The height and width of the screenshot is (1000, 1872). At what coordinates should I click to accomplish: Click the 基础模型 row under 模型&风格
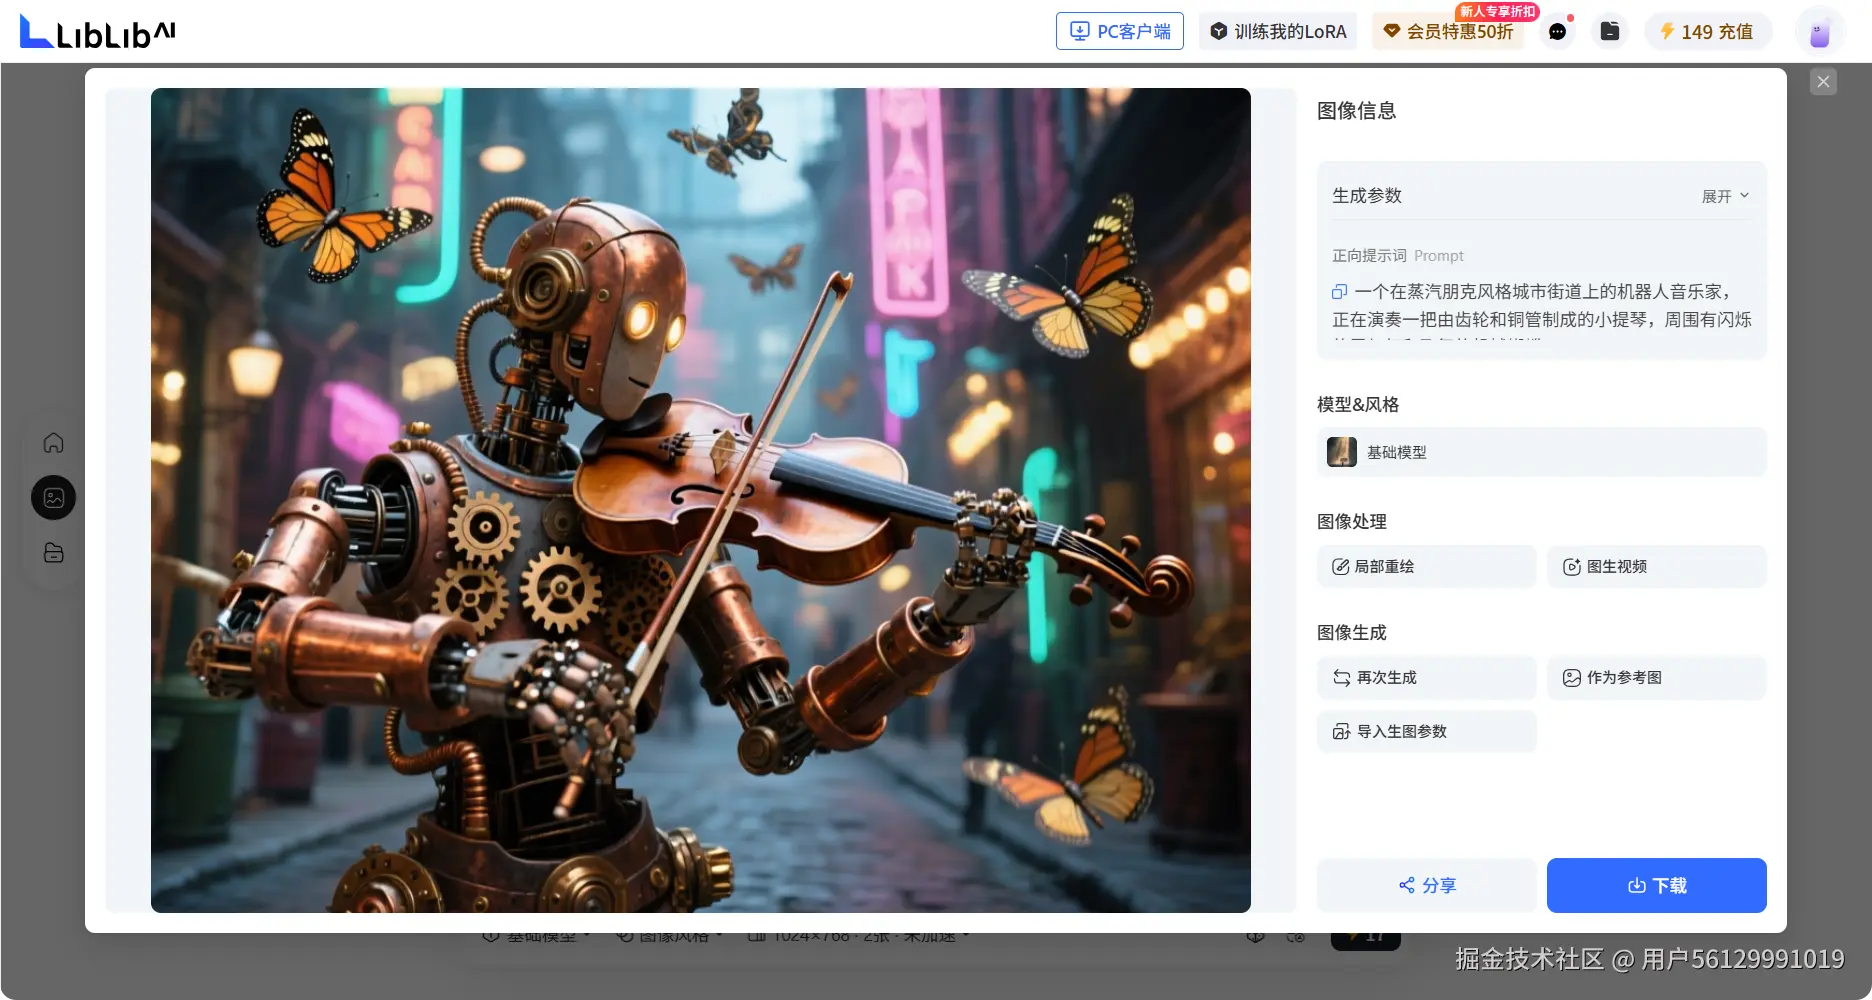(1541, 452)
